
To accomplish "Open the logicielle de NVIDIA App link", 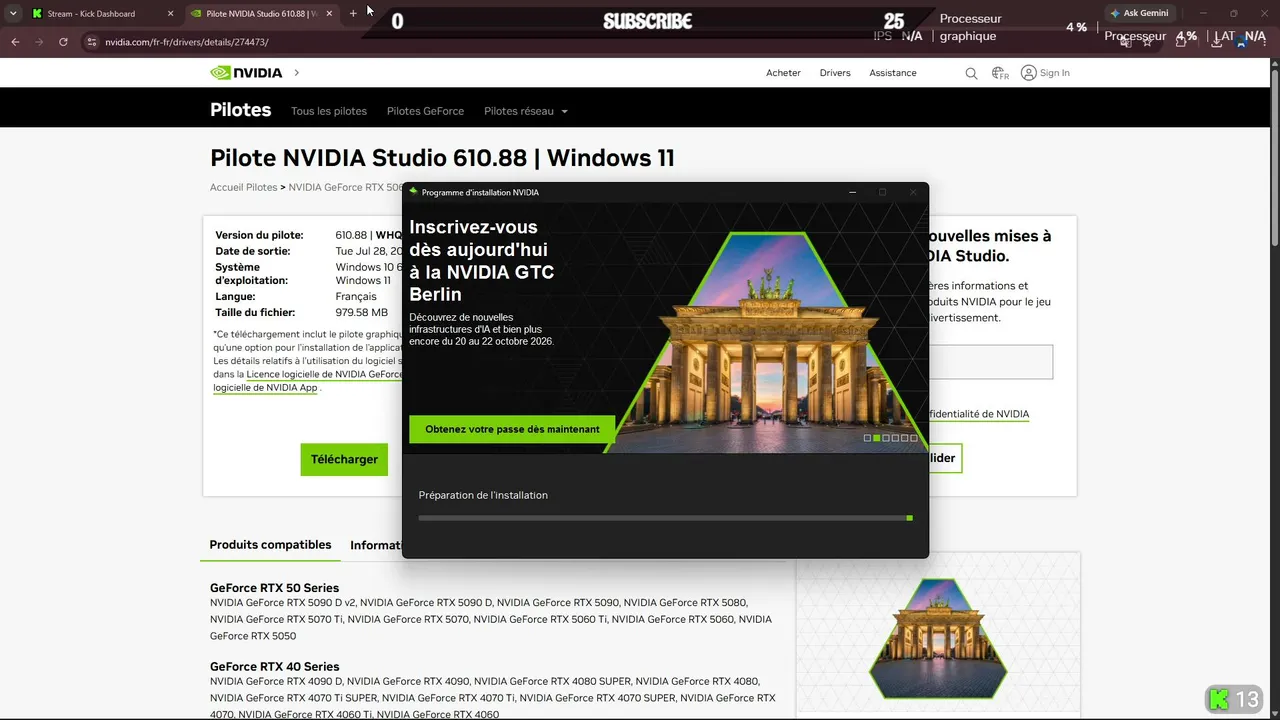I will coord(265,388).
